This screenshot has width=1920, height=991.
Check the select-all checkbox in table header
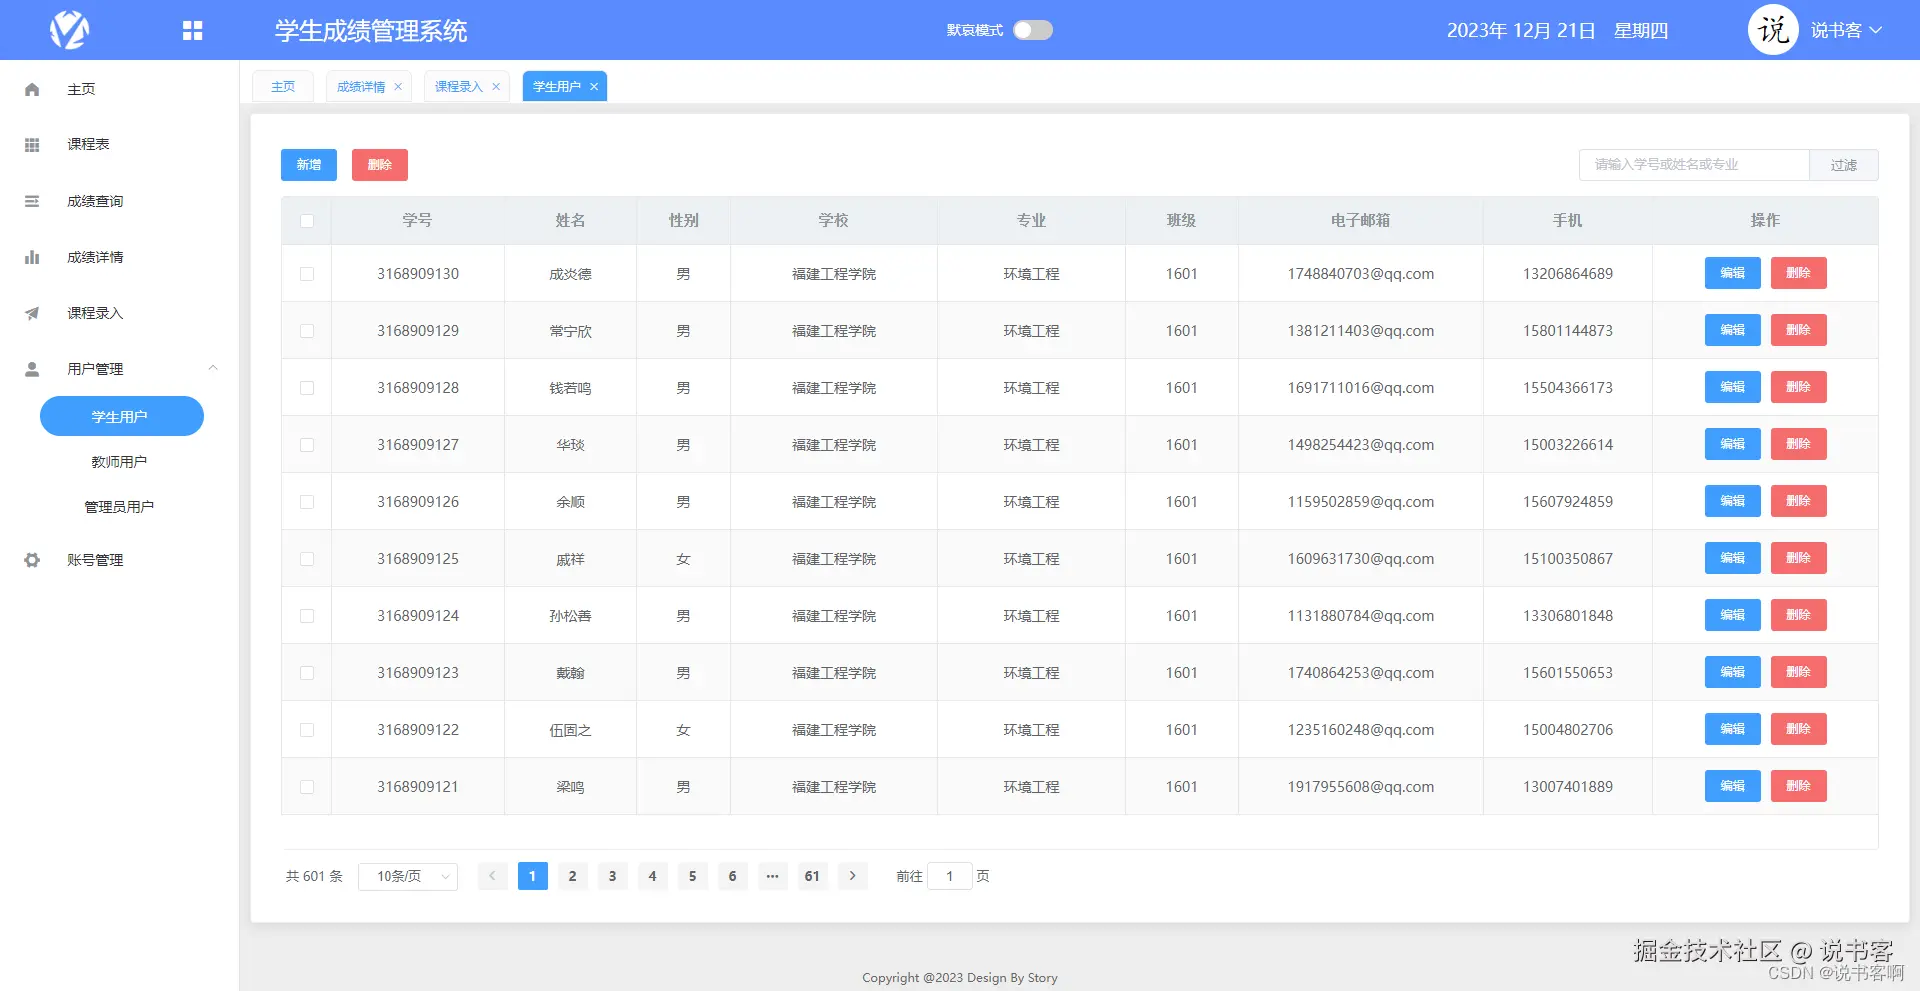[307, 221]
